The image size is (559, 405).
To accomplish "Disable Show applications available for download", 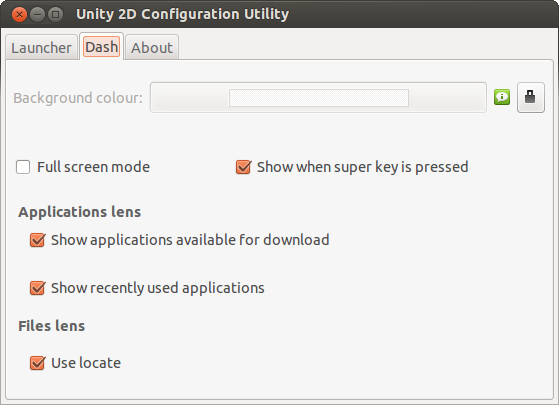I will coord(37,240).
